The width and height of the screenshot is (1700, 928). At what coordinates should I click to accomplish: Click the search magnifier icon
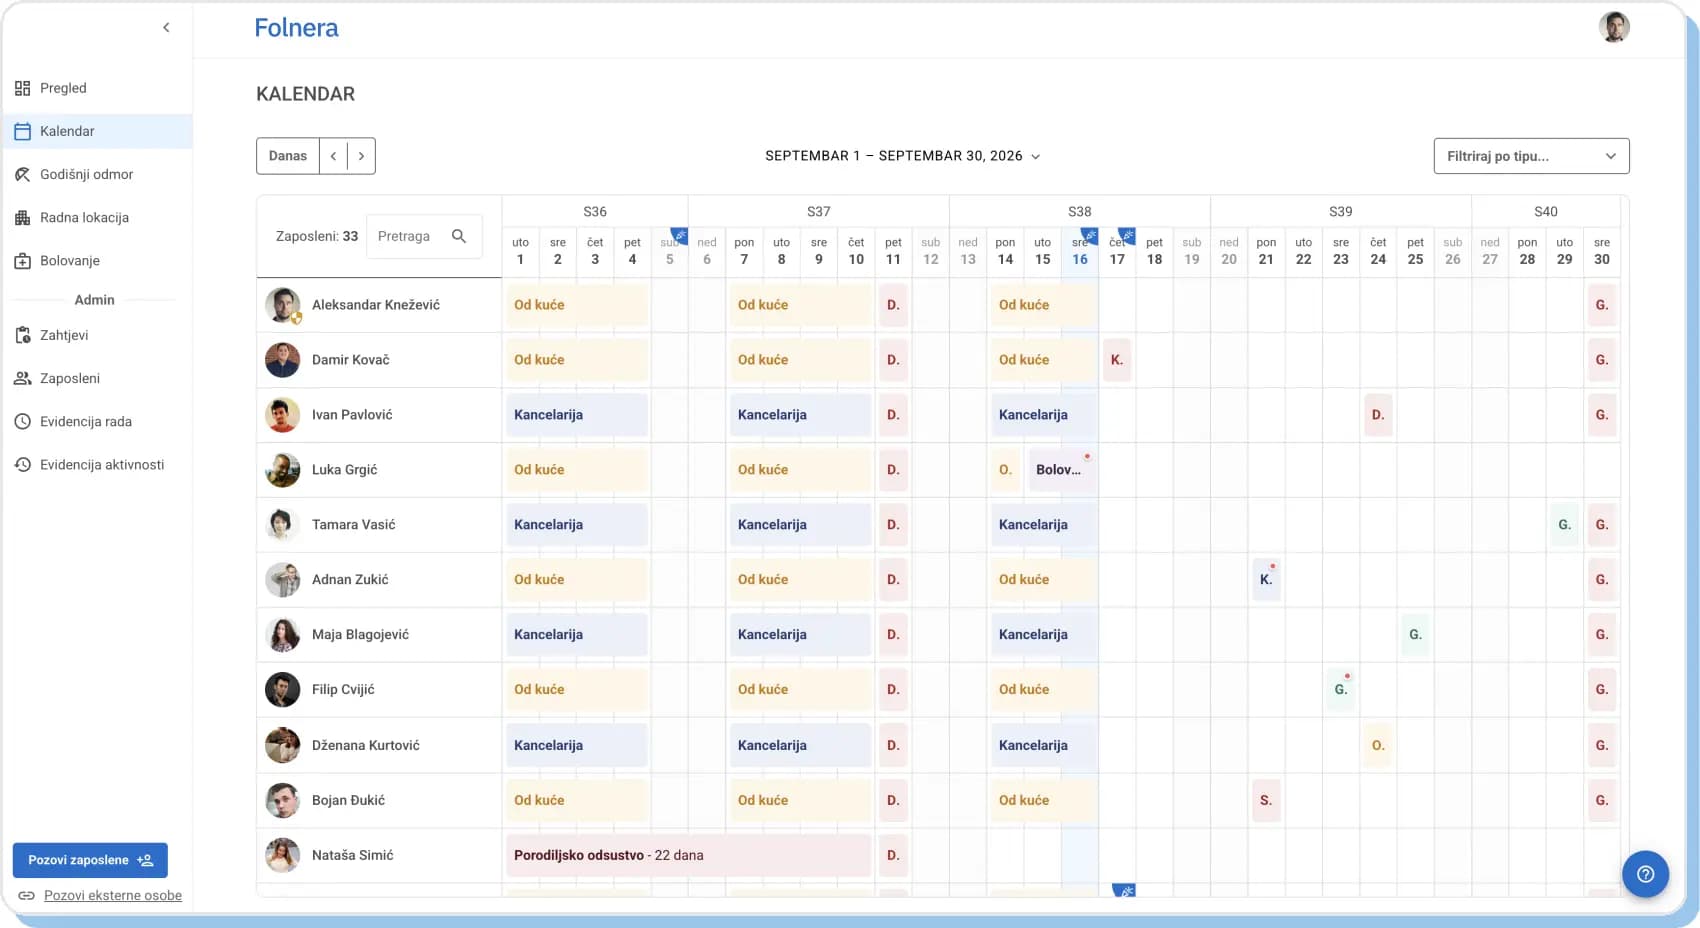point(459,236)
